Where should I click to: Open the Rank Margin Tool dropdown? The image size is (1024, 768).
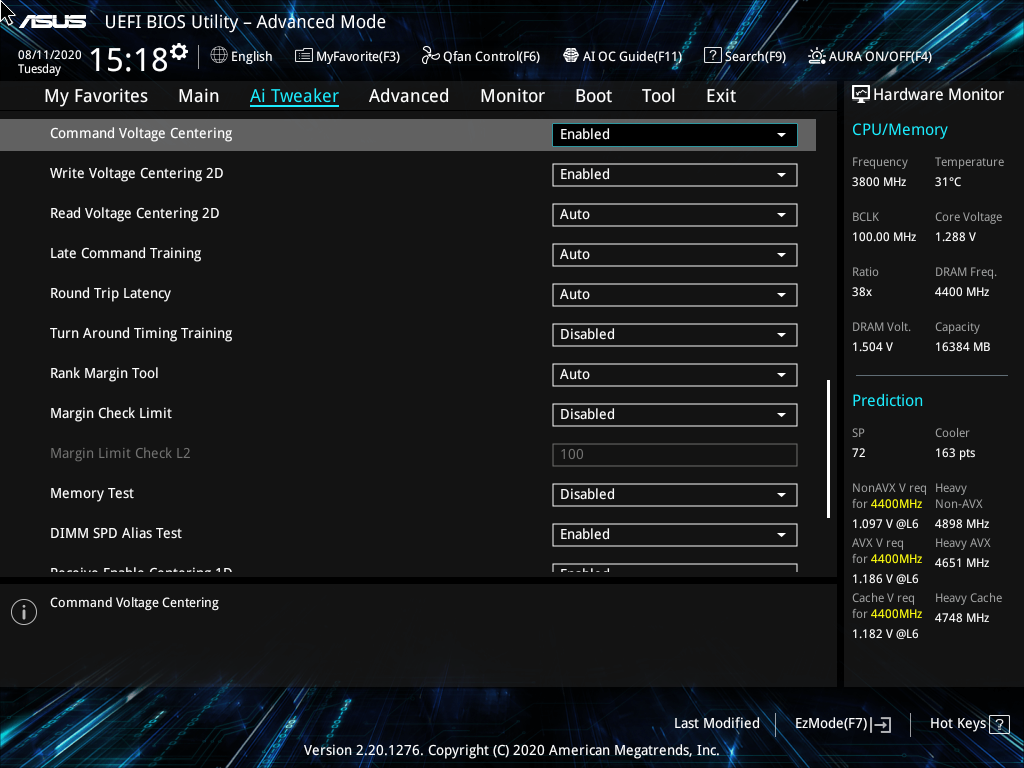(674, 374)
